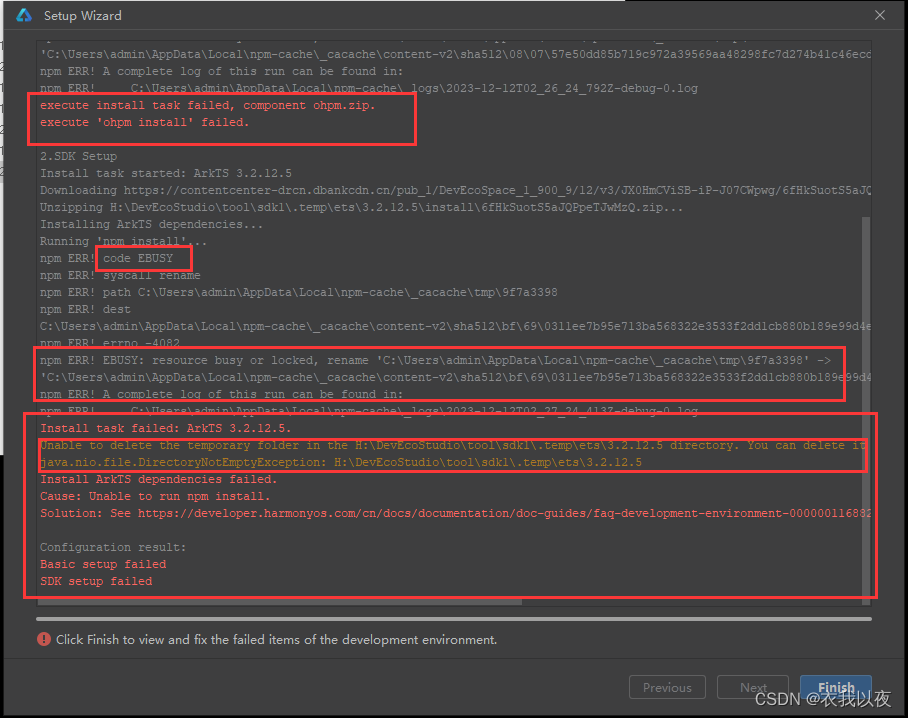Close the Setup Wizard dialog
This screenshot has width=908, height=718.
point(880,15)
